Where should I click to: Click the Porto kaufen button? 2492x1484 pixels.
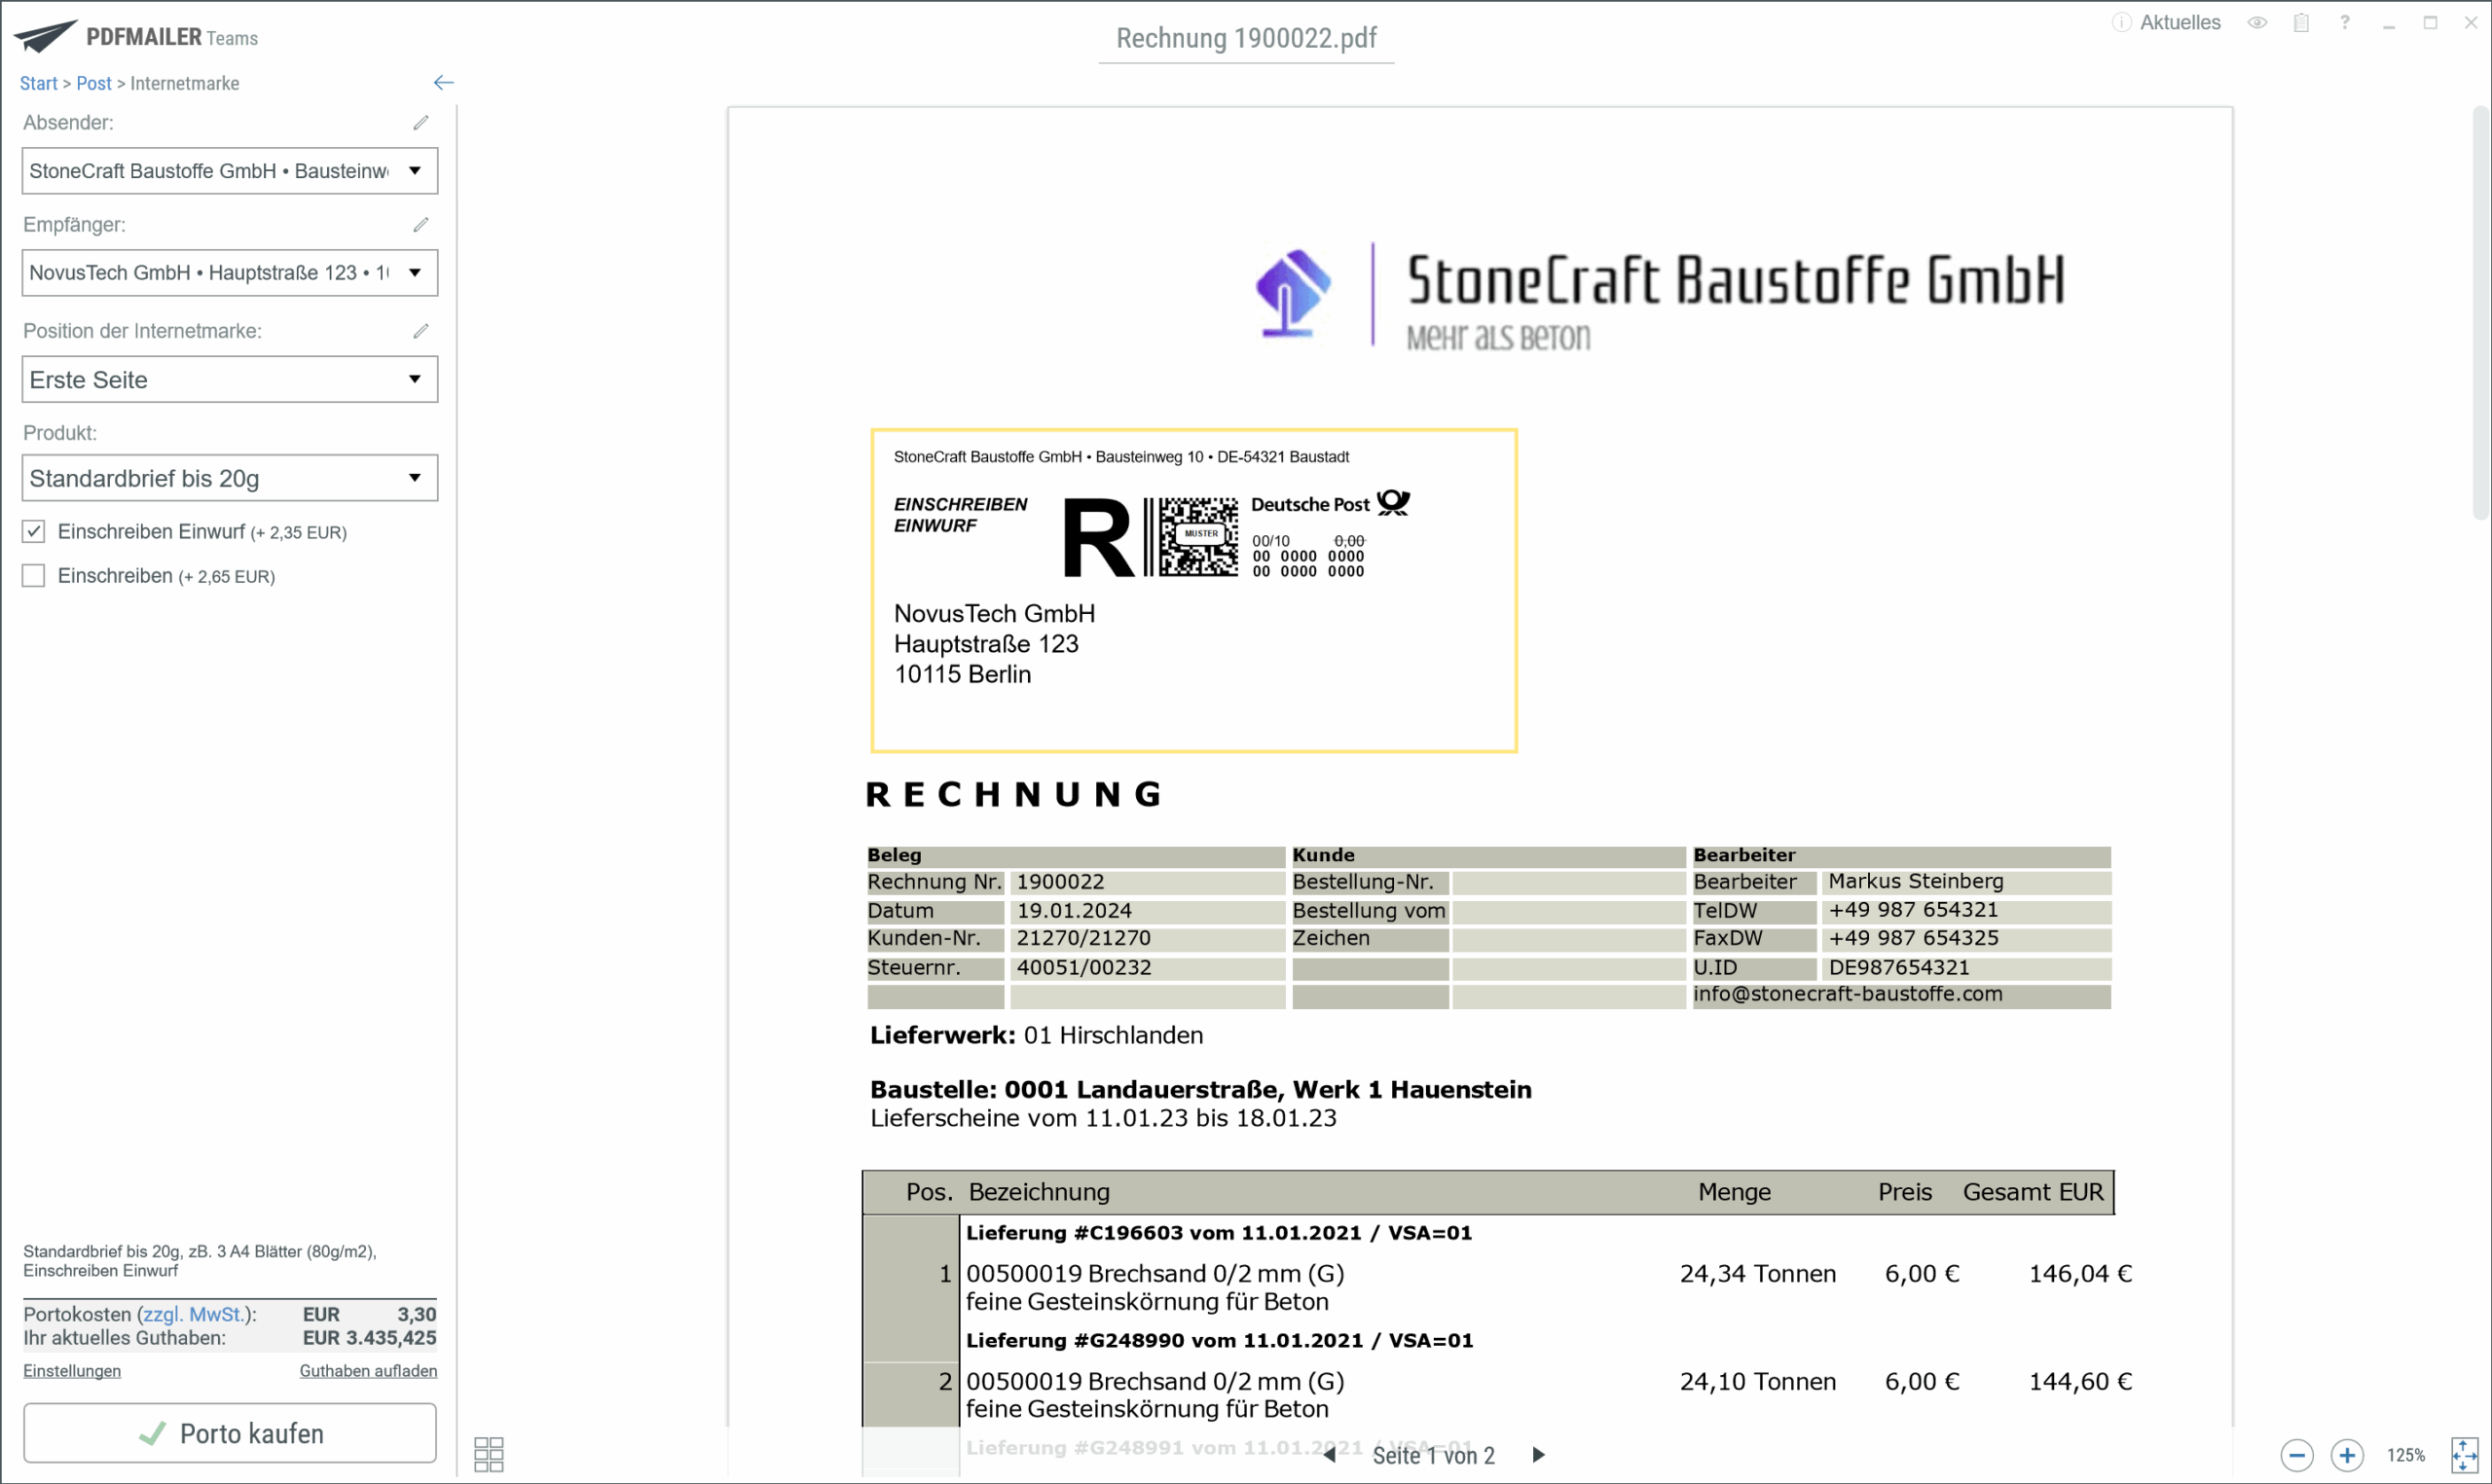tap(230, 1433)
